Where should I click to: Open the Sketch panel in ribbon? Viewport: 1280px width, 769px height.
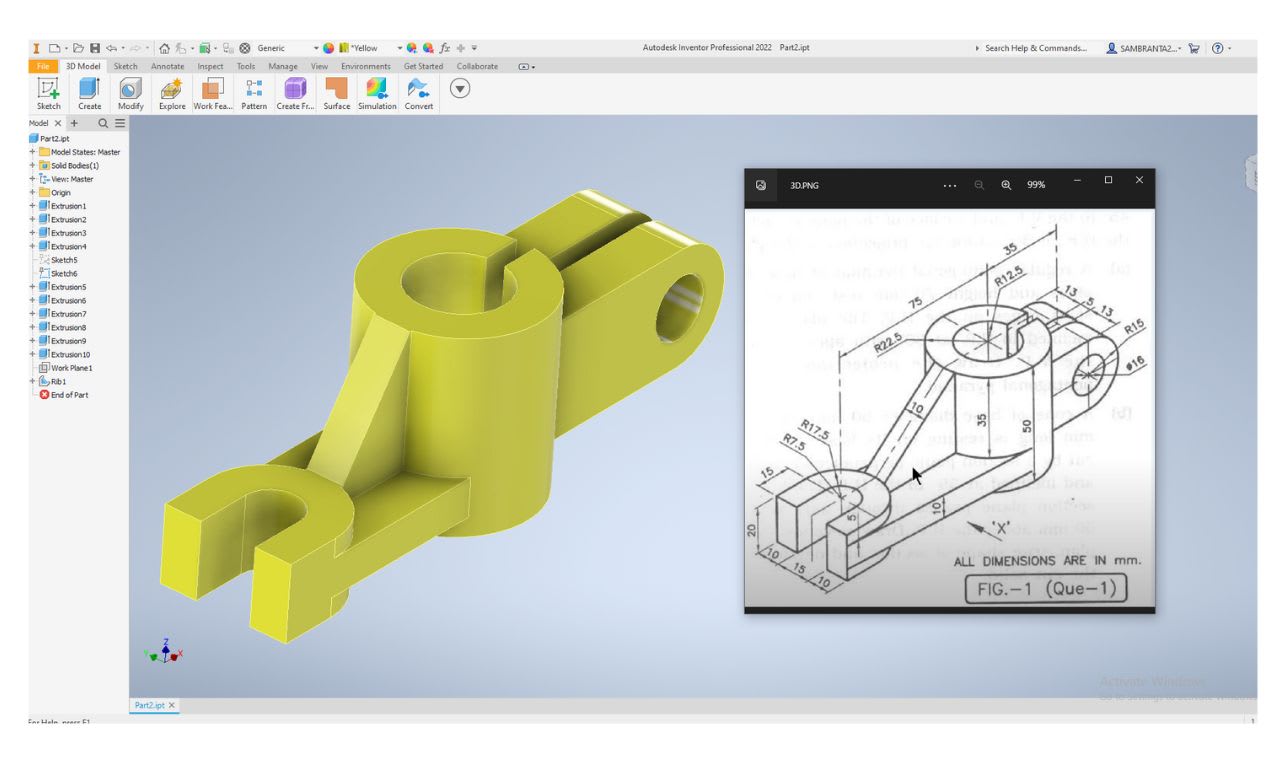point(48,93)
